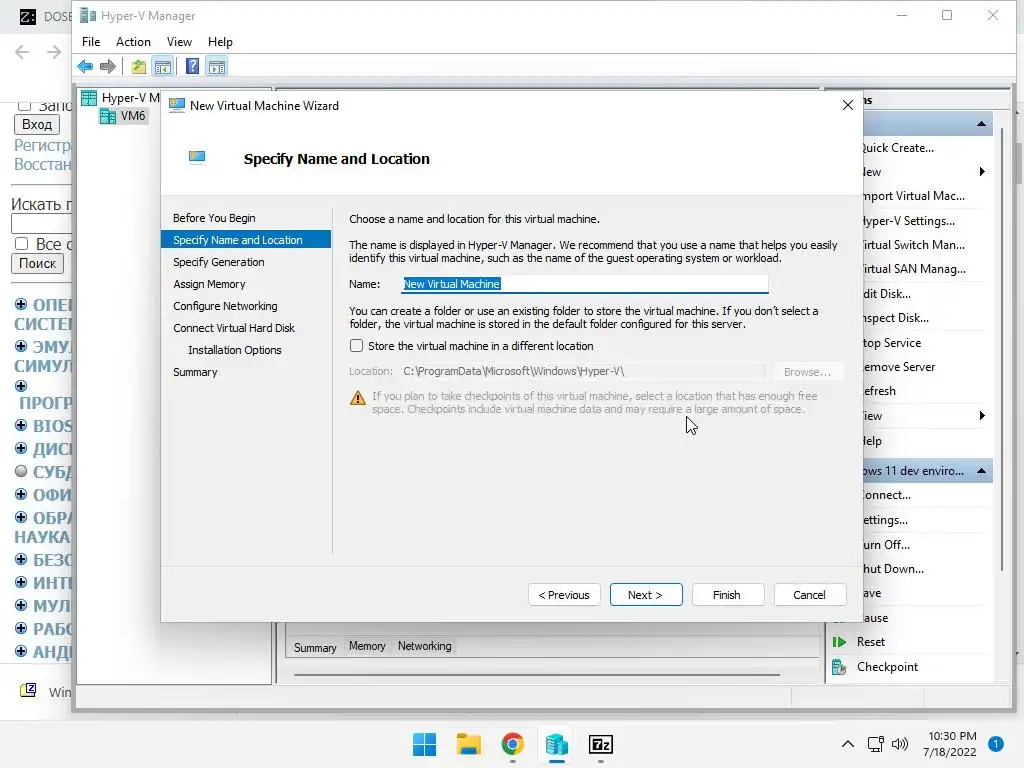Screen dimensions: 1024x768
Task: Select the VM6 server node
Action: point(123,116)
